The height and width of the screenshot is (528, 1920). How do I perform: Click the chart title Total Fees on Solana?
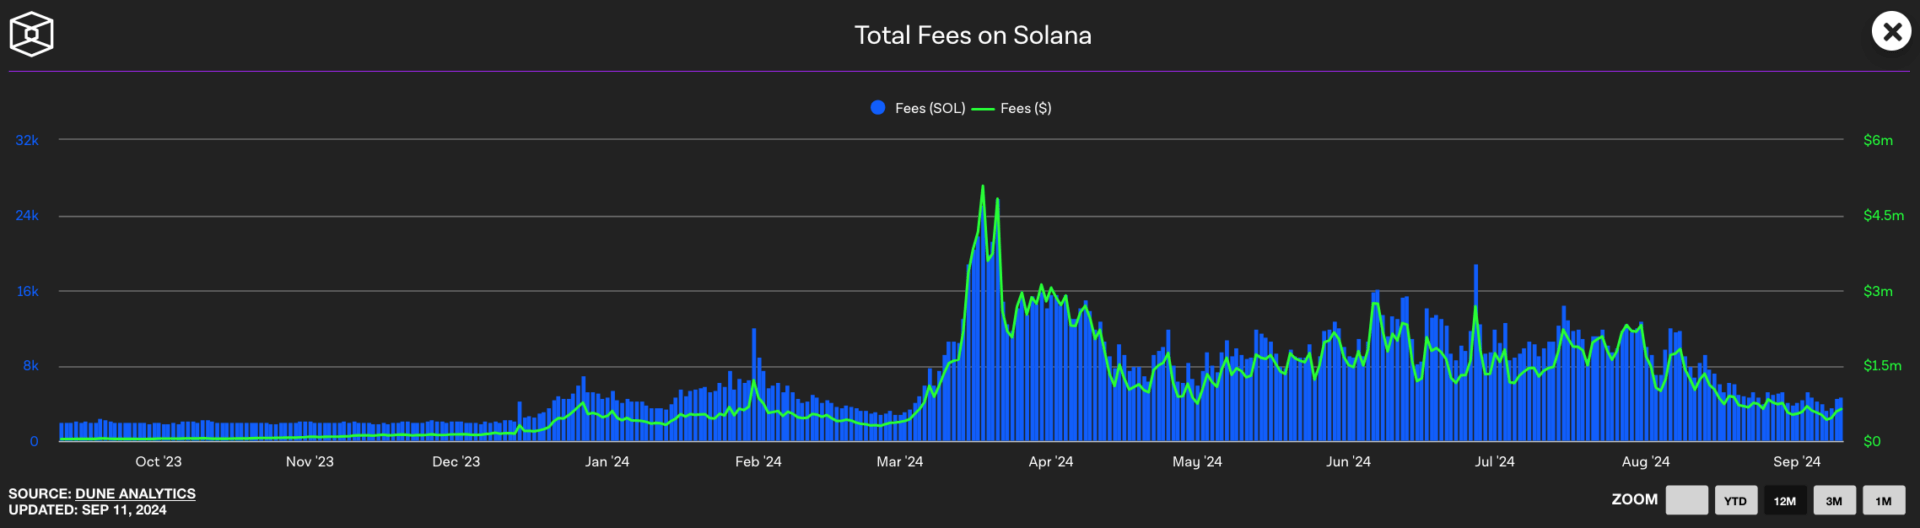pyautogui.click(x=972, y=35)
